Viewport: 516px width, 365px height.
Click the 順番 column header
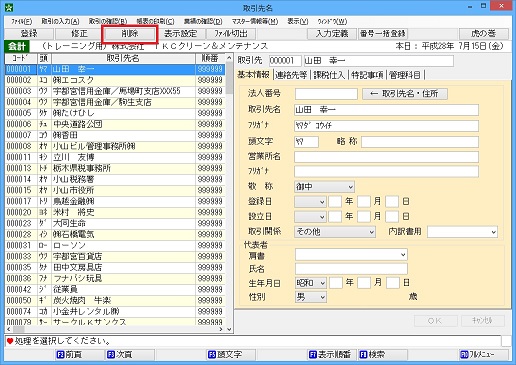tap(210, 58)
